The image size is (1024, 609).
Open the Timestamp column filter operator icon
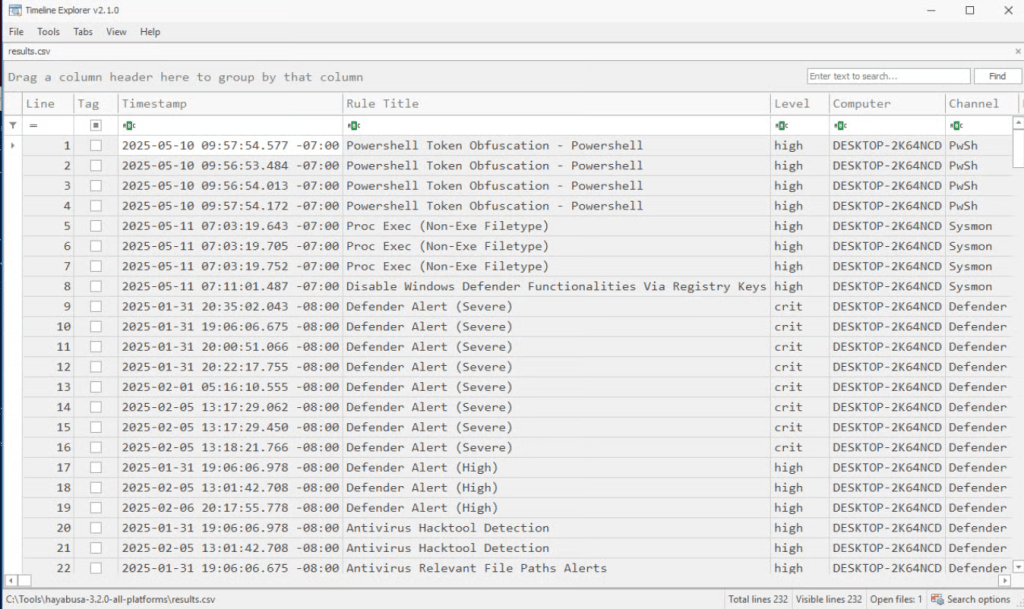tap(128, 126)
